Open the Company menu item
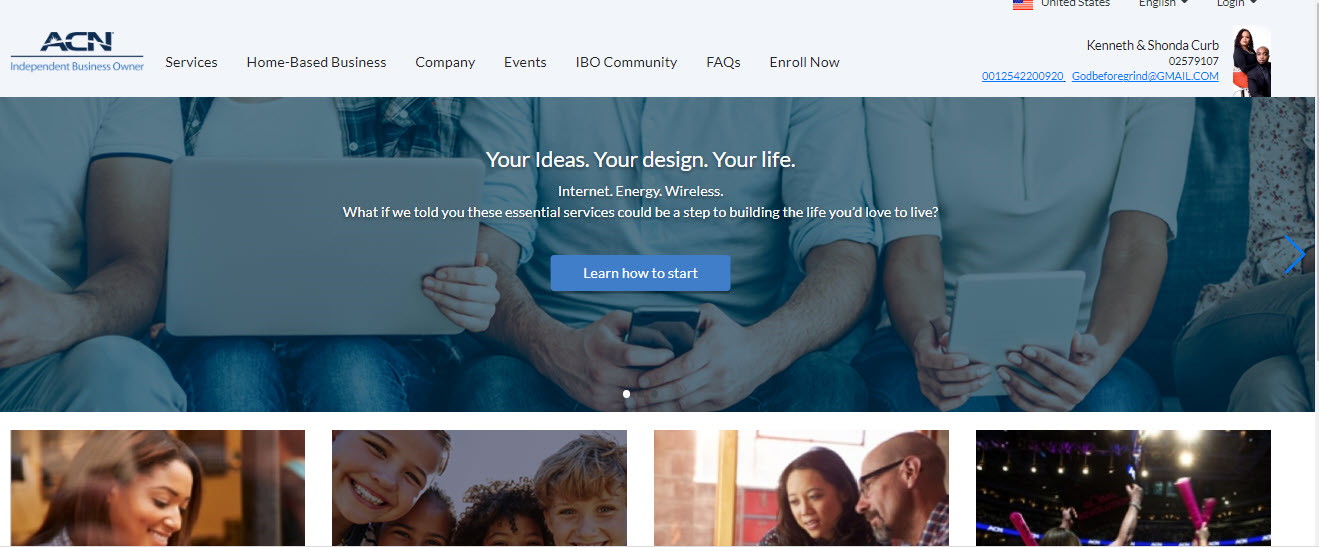 (445, 62)
